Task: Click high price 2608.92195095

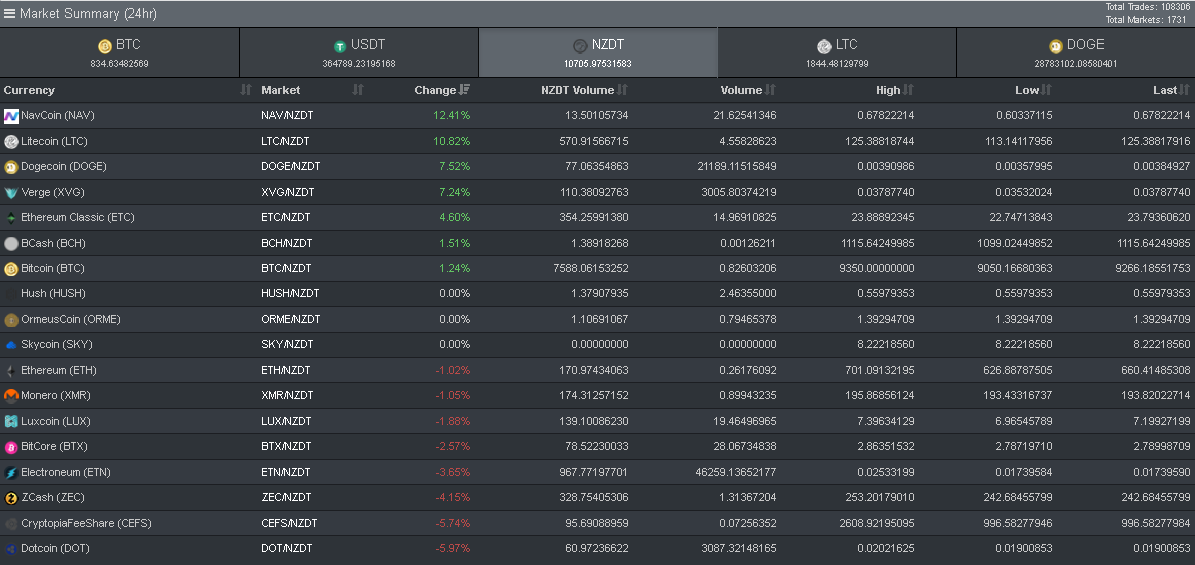Action: (876, 523)
